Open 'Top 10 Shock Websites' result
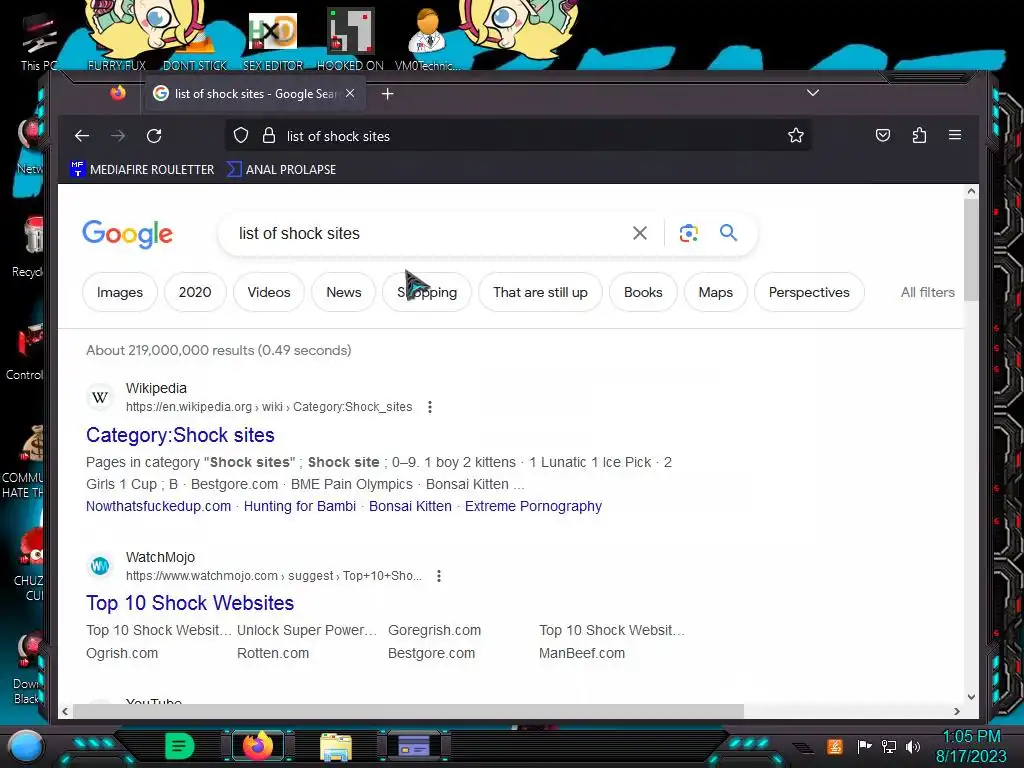Screen dimensions: 1024x768 pyautogui.click(x=190, y=603)
